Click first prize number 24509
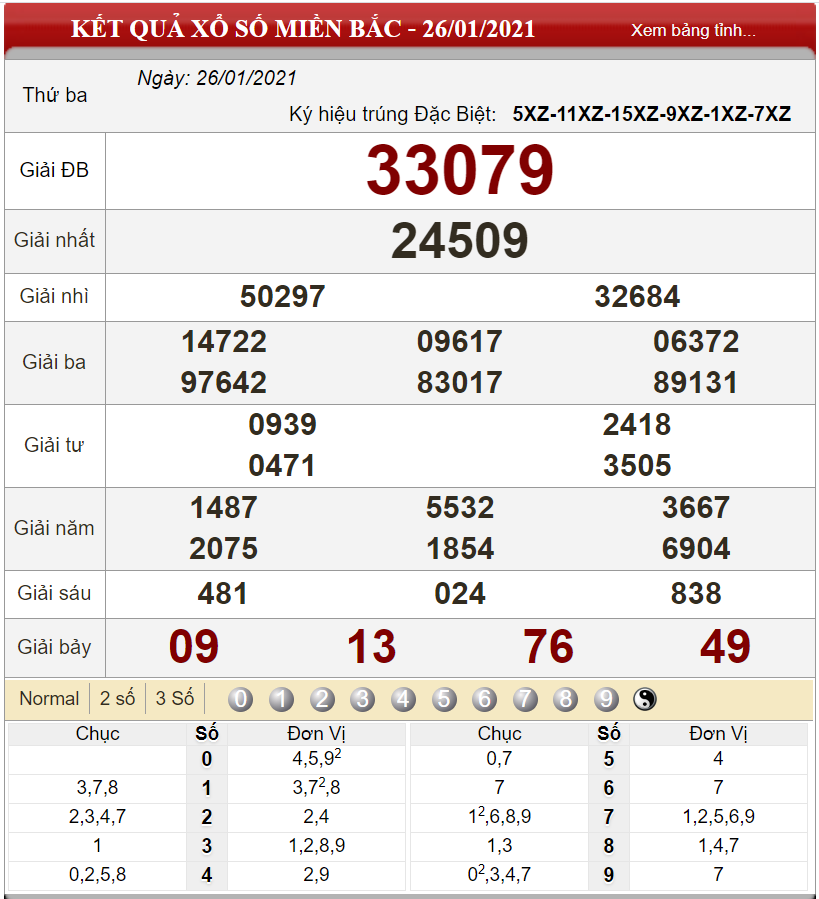 (460, 241)
